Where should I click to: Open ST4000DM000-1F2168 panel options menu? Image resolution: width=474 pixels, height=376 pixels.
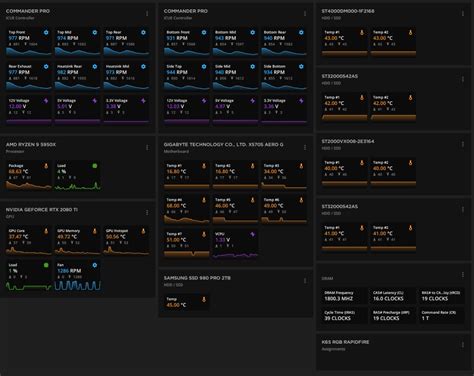tap(463, 13)
